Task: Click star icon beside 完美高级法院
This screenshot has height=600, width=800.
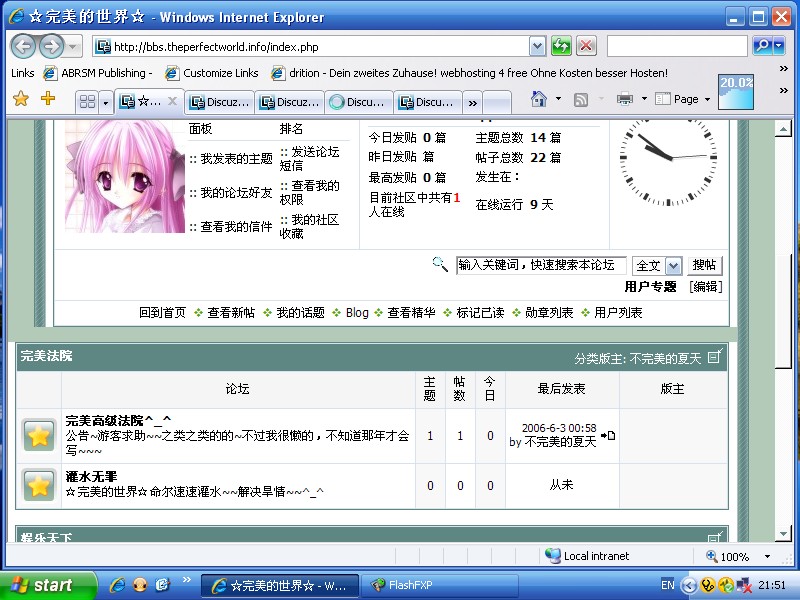Action: (39, 436)
